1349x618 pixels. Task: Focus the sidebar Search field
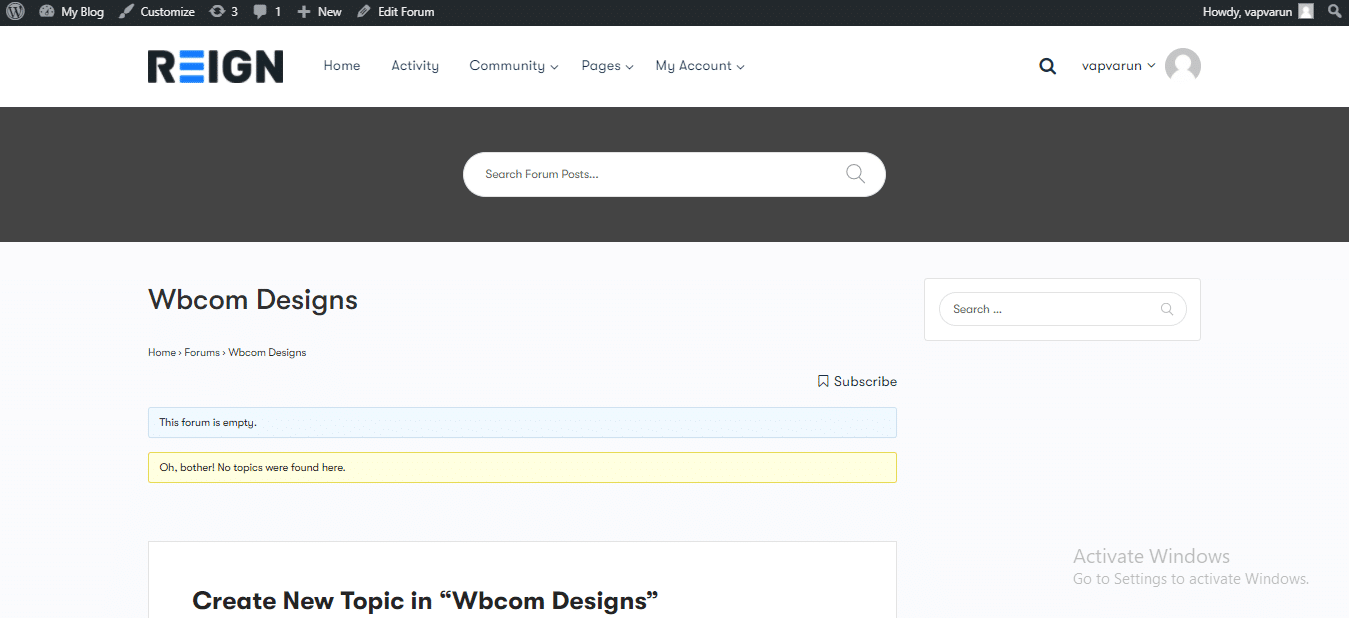[1062, 309]
